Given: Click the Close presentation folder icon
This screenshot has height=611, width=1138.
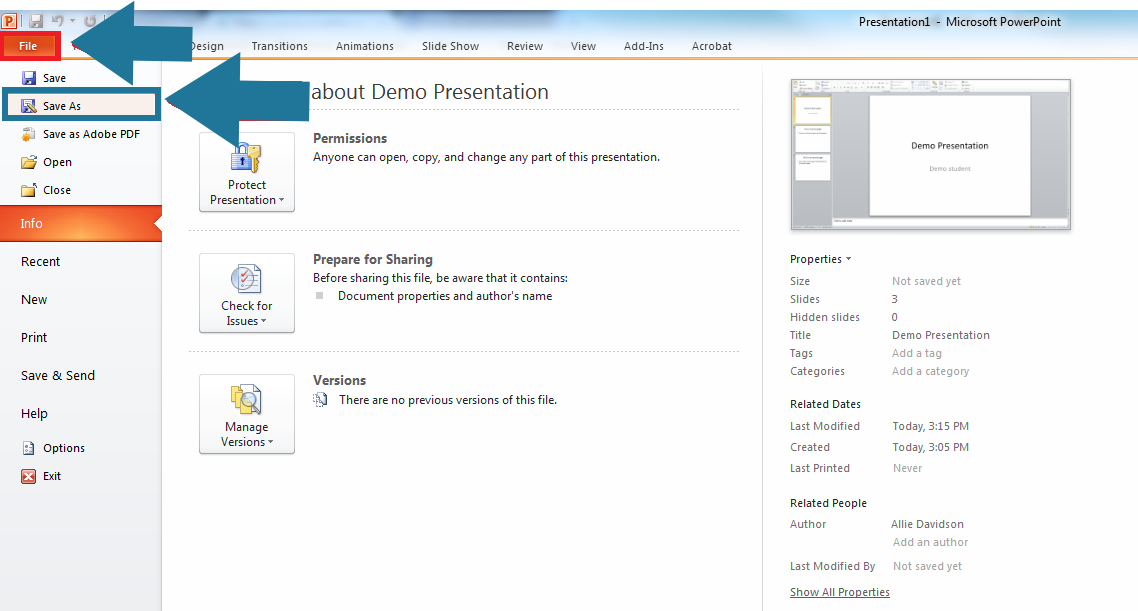Looking at the screenshot, I should click(29, 190).
